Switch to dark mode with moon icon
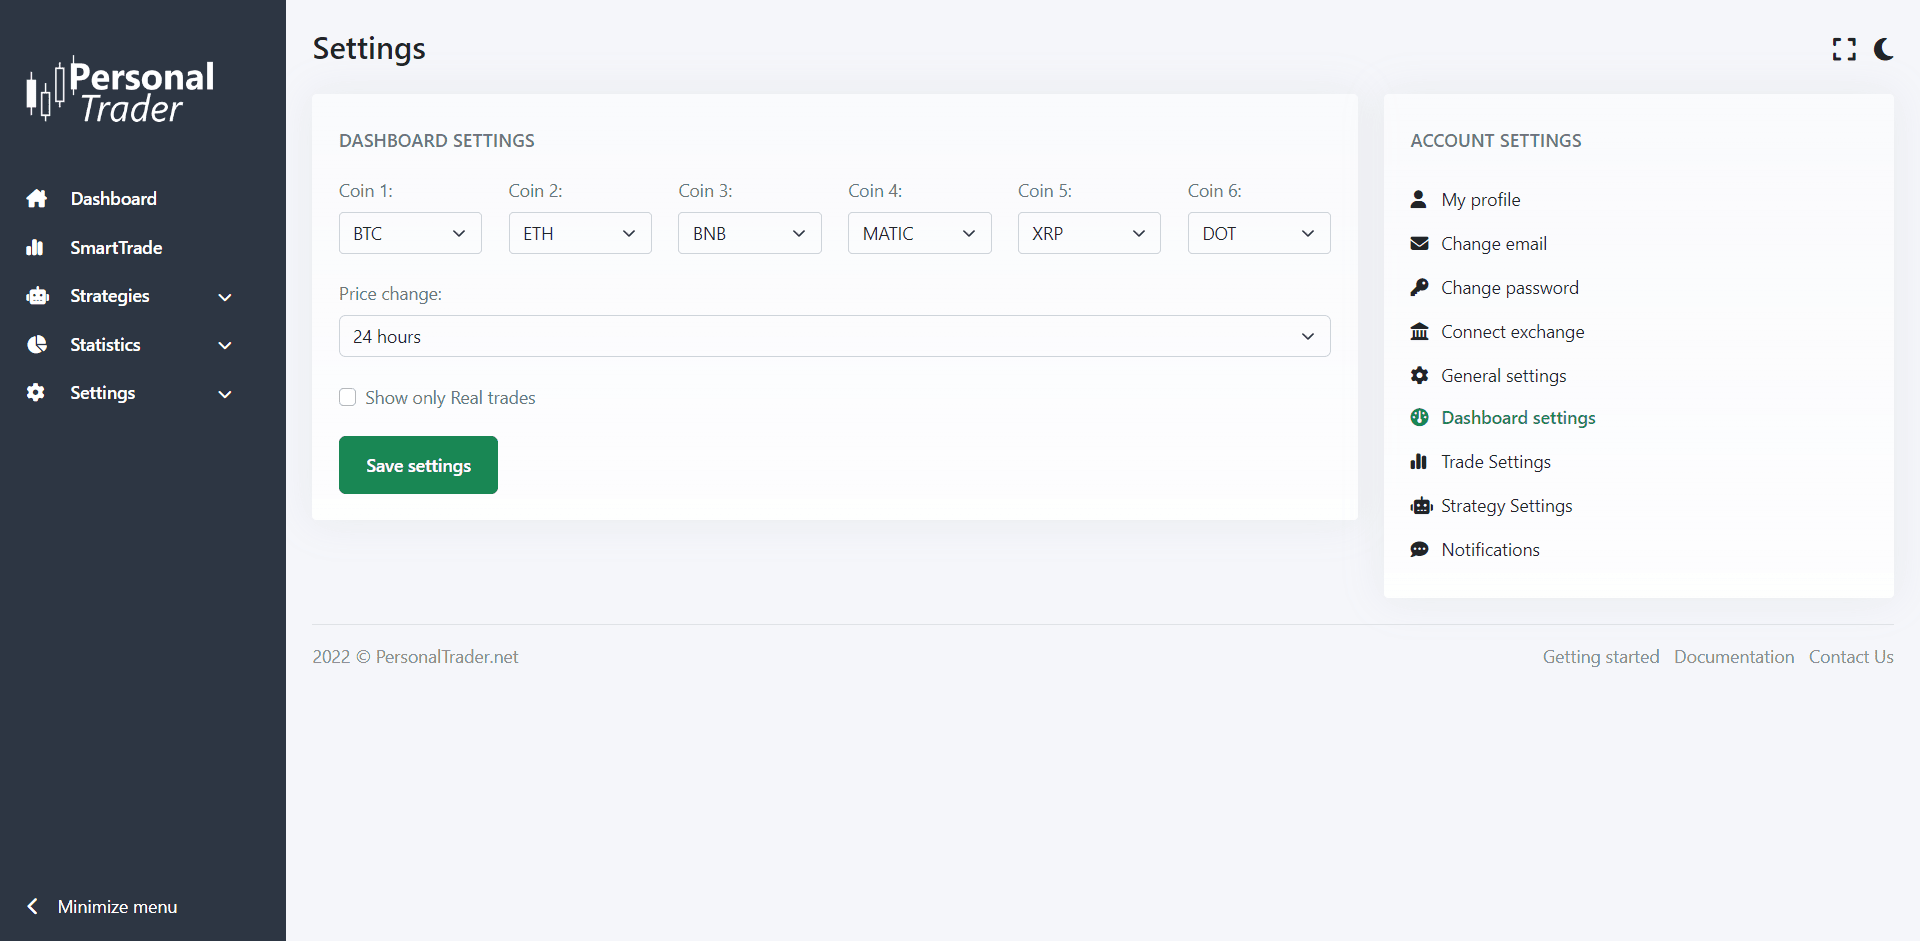The height and width of the screenshot is (941, 1920). (1884, 49)
